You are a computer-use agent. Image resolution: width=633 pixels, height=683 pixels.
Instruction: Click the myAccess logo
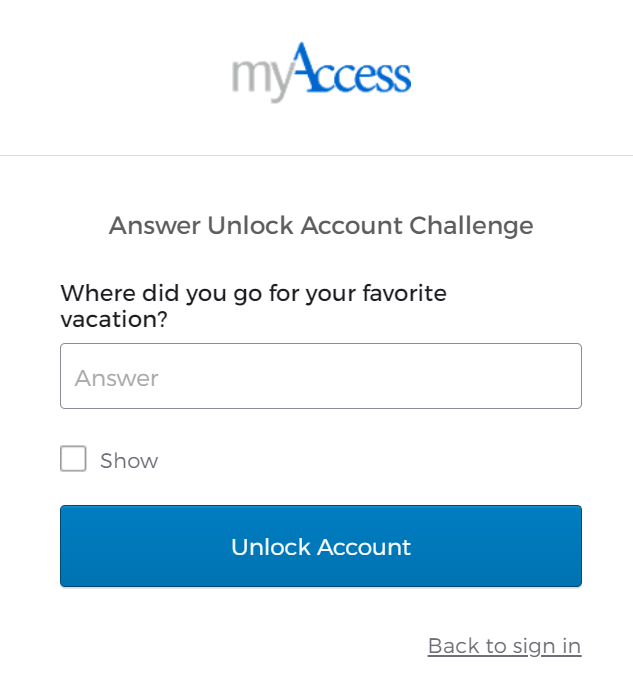click(x=321, y=72)
